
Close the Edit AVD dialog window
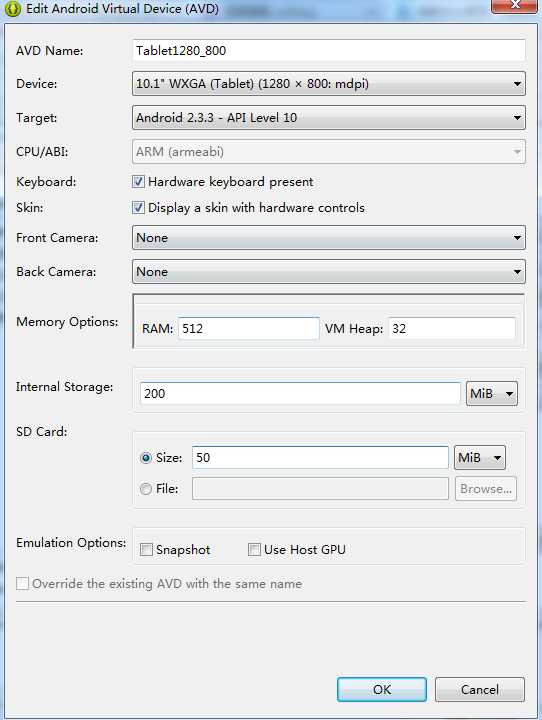coord(514,6)
